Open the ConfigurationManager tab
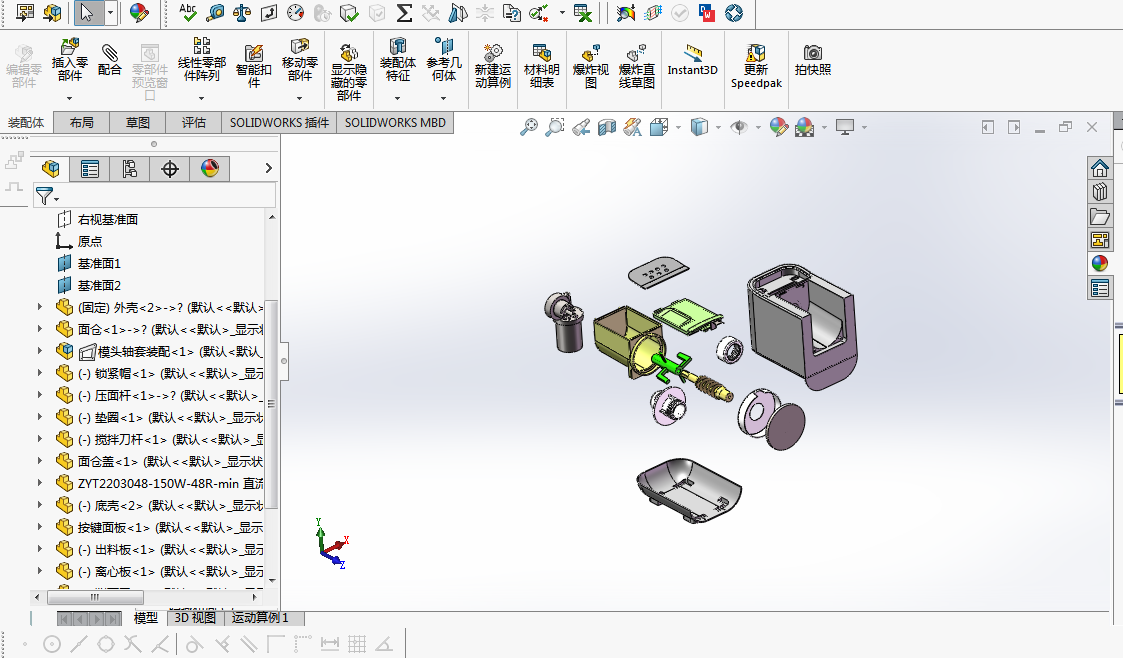The image size is (1123, 658). click(x=130, y=168)
